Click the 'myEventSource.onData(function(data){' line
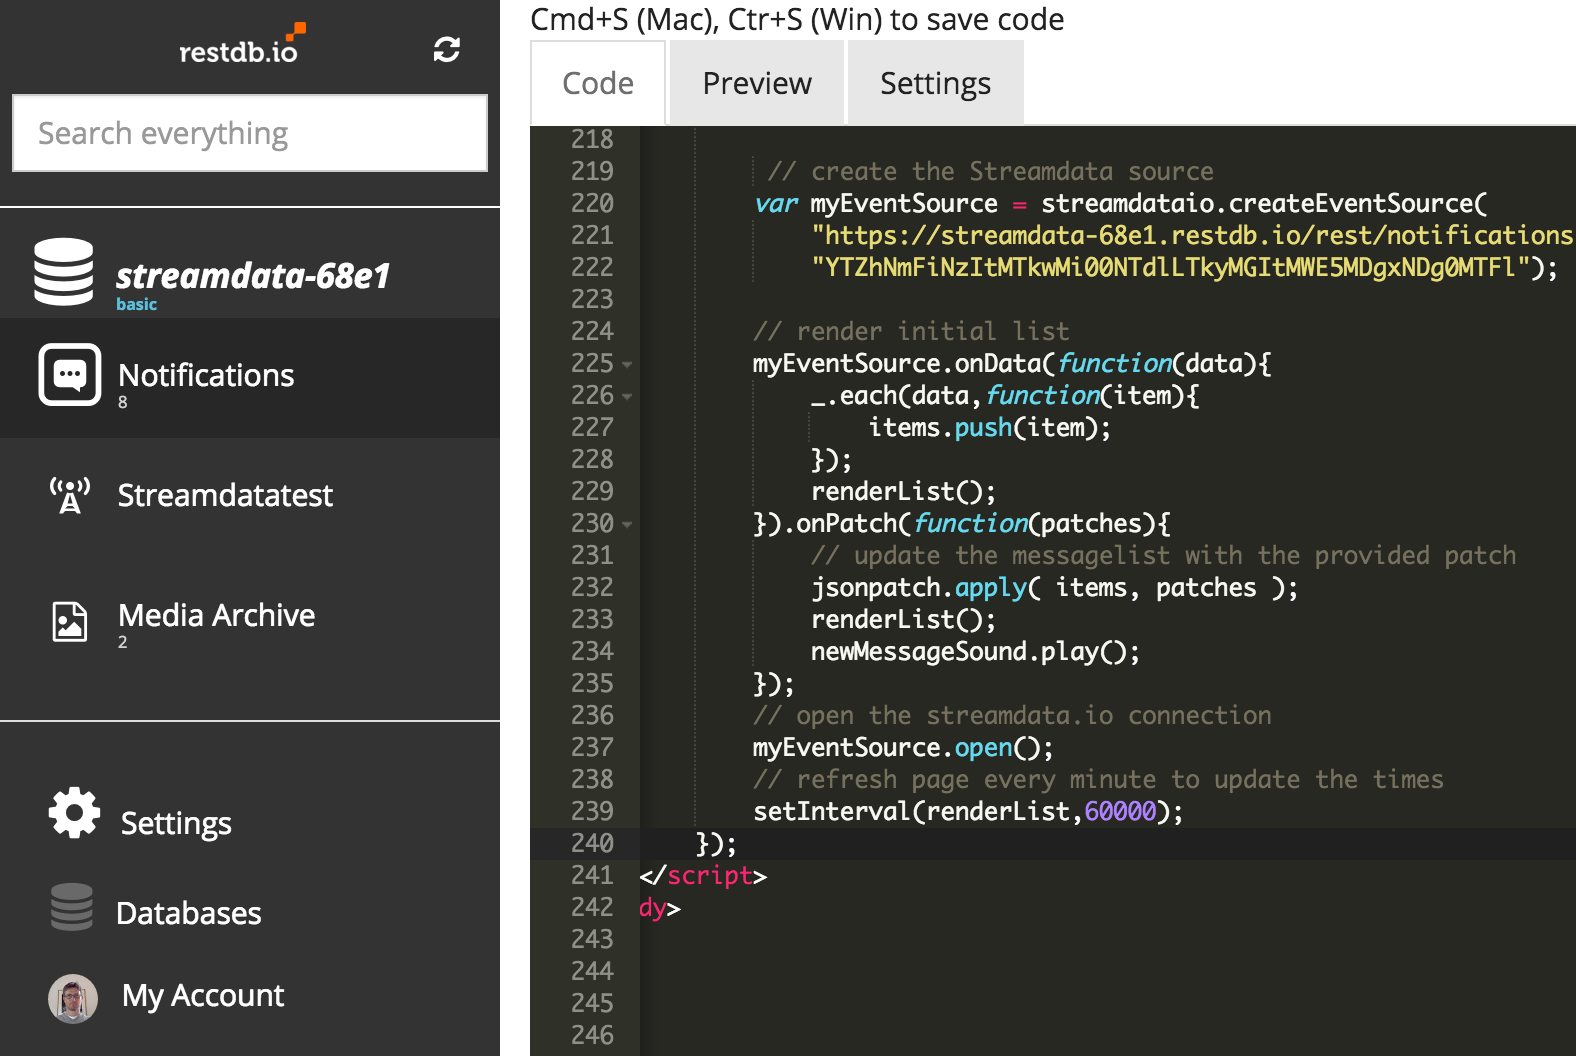Viewport: 1576px width, 1056px height. (x=1012, y=363)
